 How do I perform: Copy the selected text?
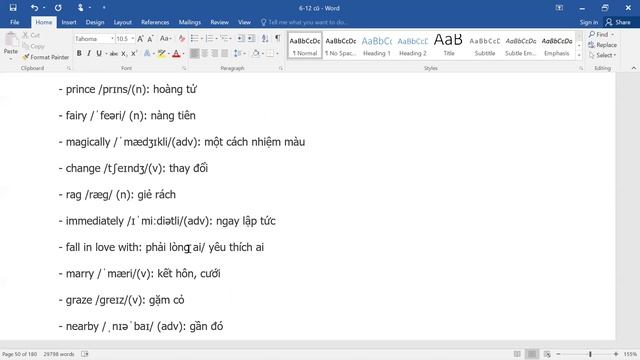click(33, 46)
